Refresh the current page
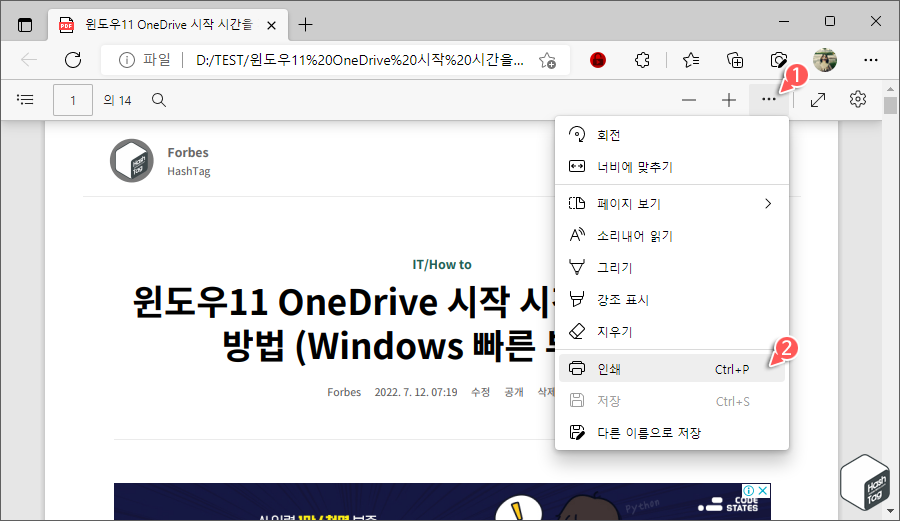Image resolution: width=900 pixels, height=521 pixels. tap(73, 60)
